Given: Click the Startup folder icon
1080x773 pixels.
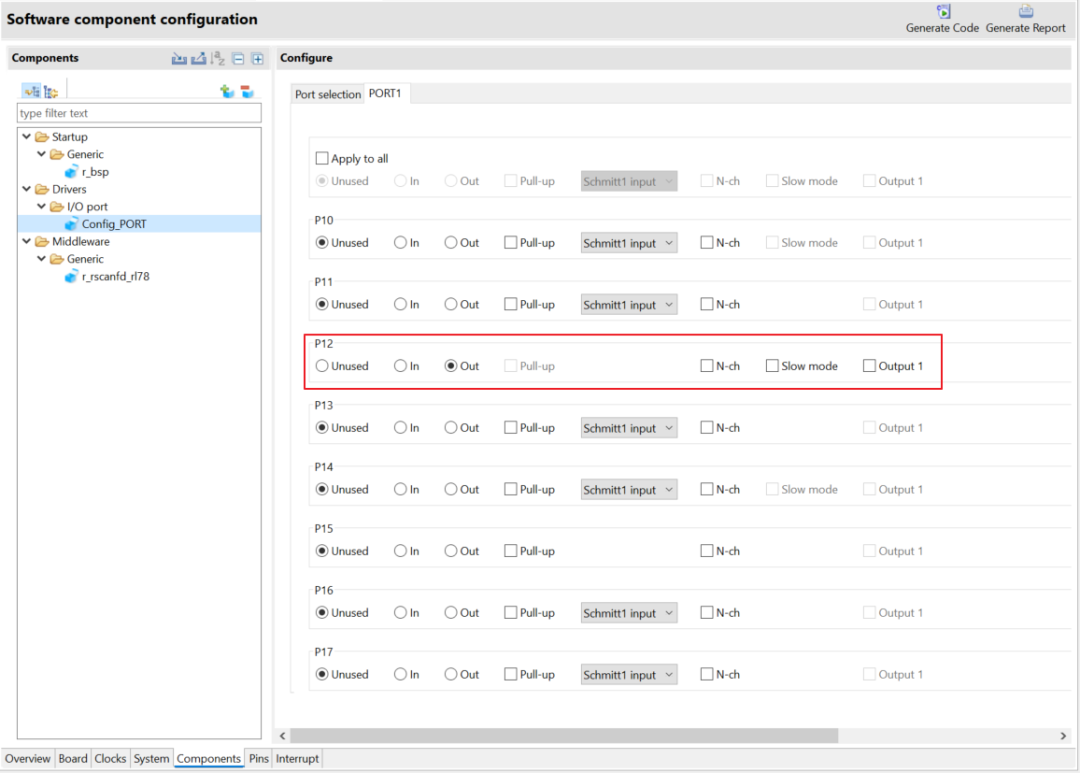Looking at the screenshot, I should (x=42, y=136).
